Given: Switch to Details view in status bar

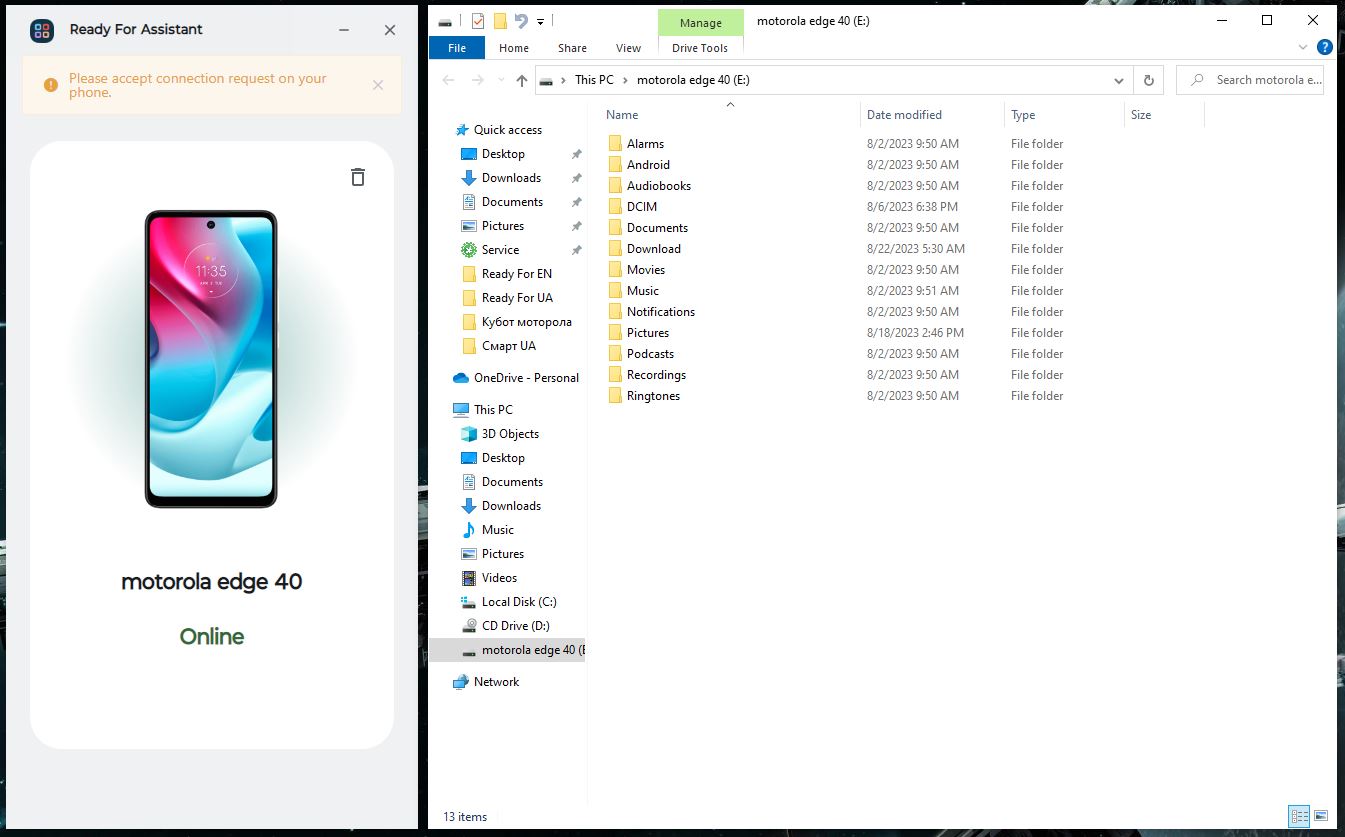Looking at the screenshot, I should point(1299,816).
